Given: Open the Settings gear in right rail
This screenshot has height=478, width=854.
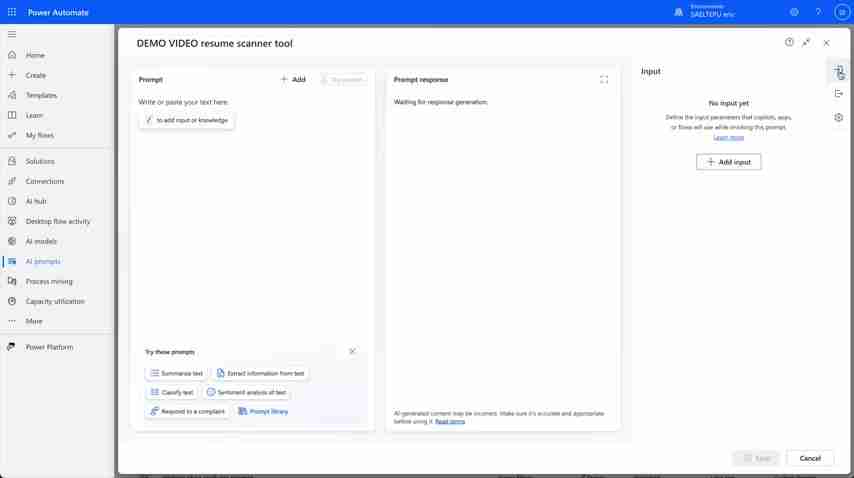Looking at the screenshot, I should [x=839, y=118].
